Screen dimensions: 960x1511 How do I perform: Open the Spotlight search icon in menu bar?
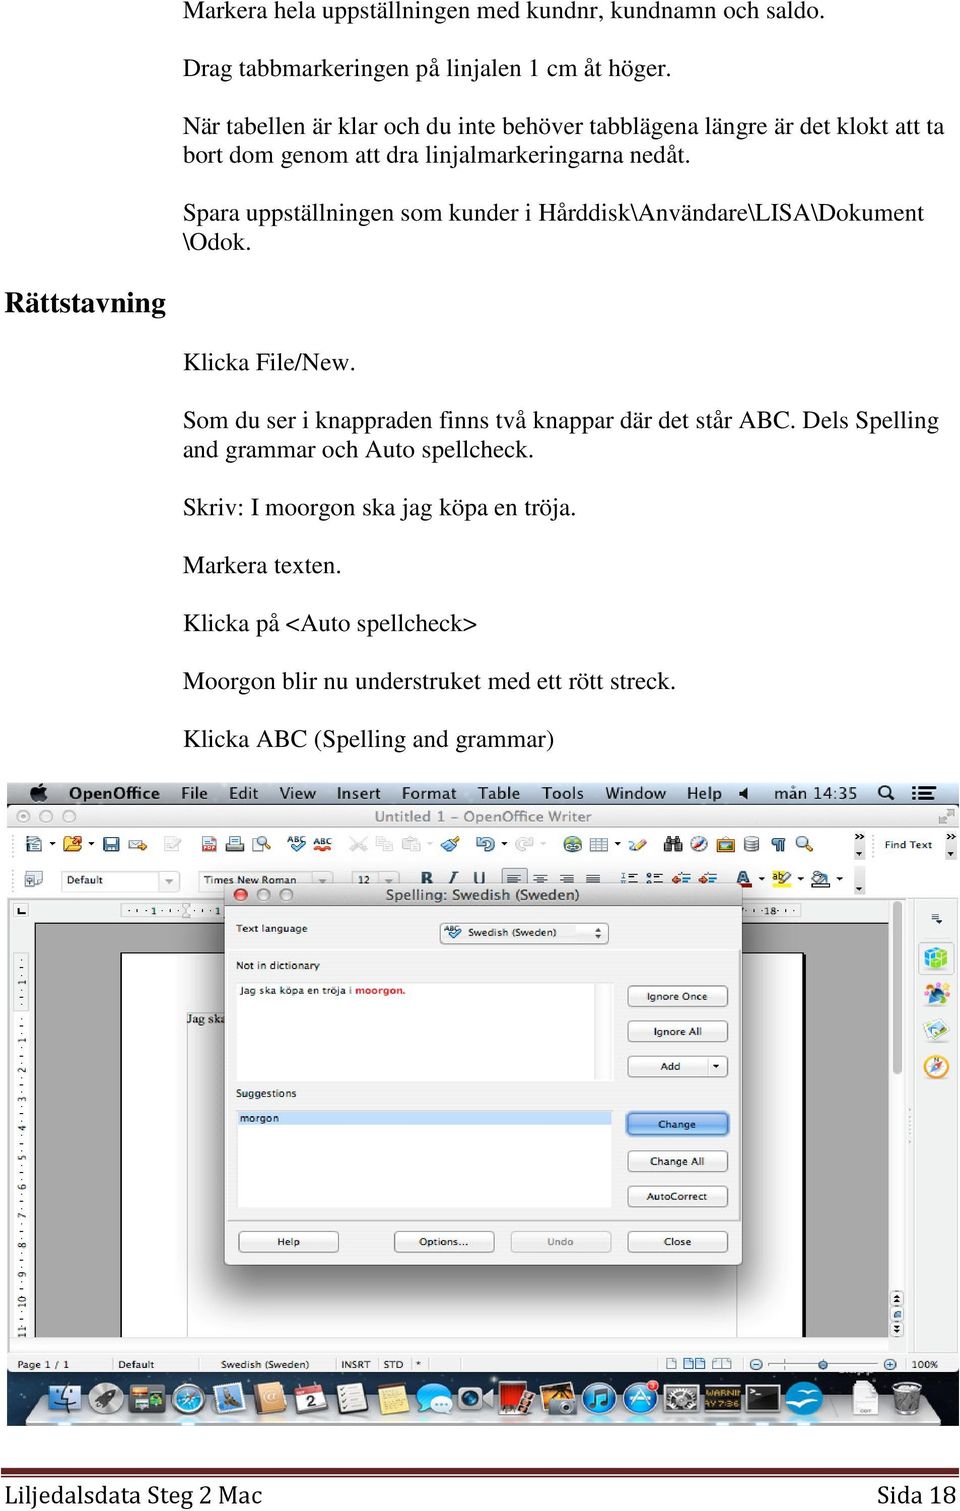point(885,793)
